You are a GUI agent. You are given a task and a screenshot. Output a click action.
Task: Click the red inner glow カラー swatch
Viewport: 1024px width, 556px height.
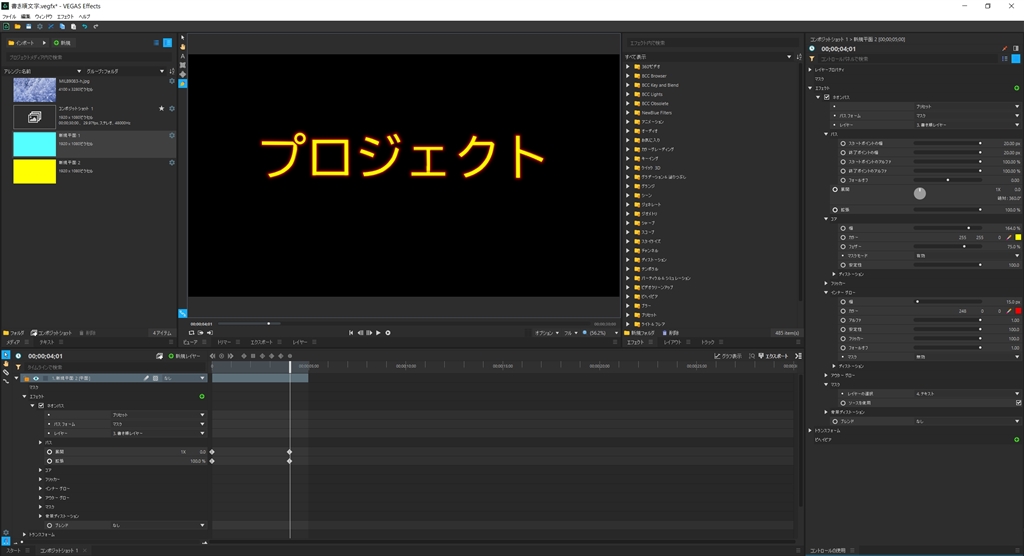coord(1017,312)
